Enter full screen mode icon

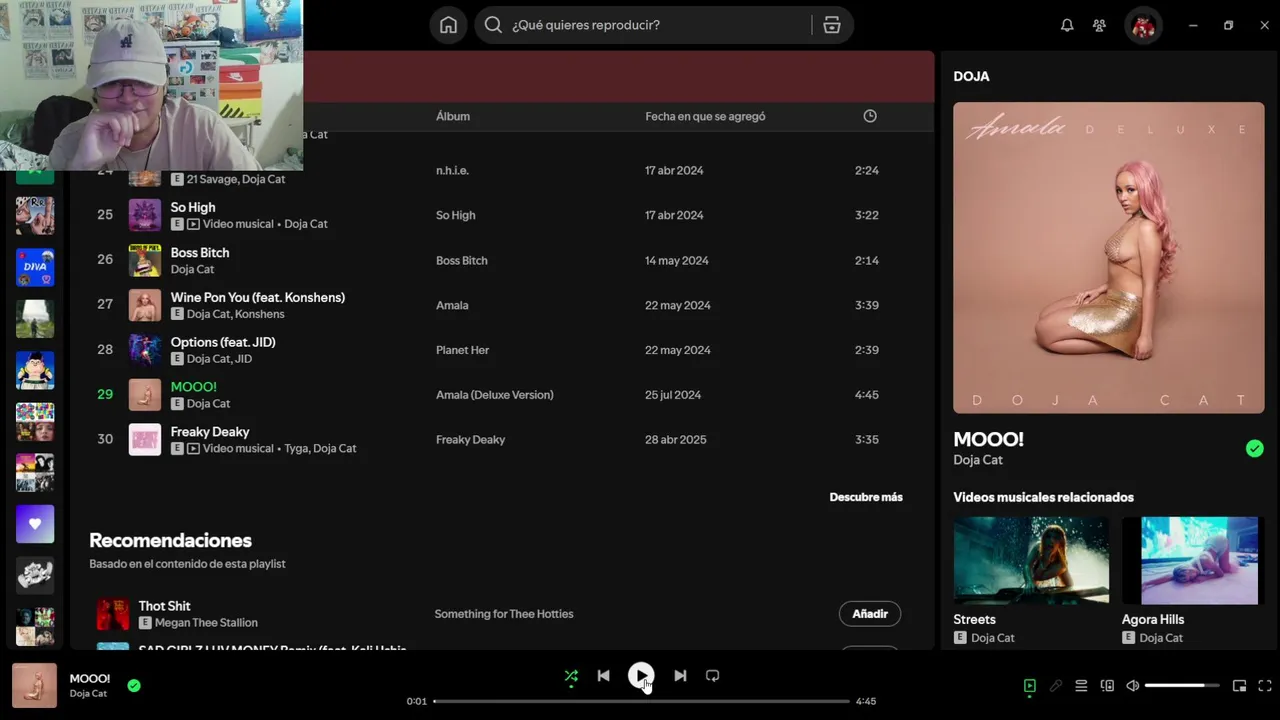pos(1265,686)
